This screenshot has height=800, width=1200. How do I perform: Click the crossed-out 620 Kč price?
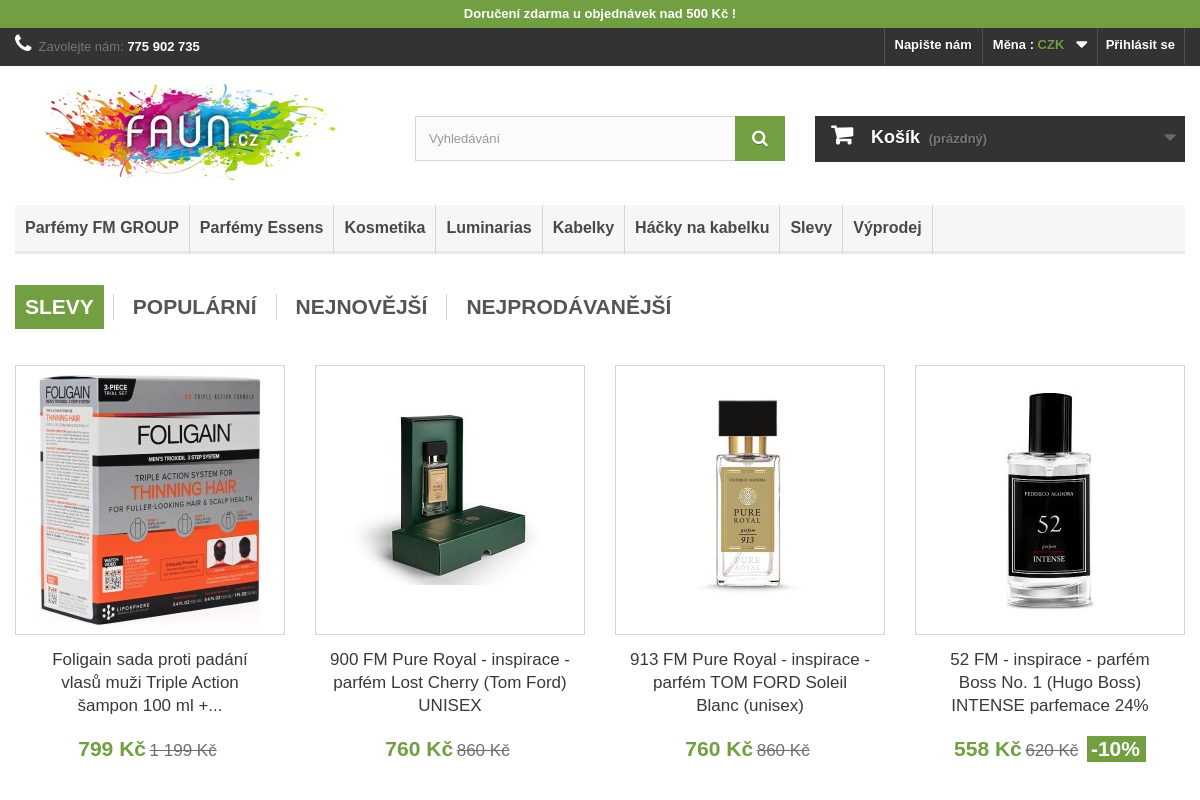click(1052, 750)
